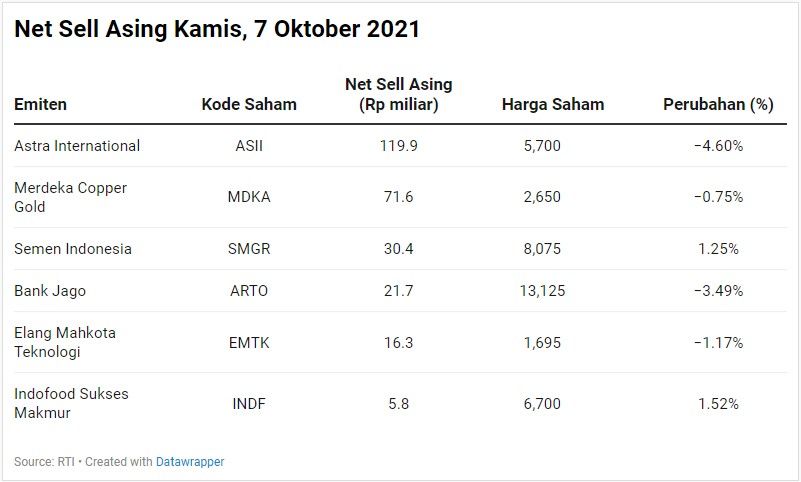Click the ARTO stock code
Viewport: 801px width, 482px height.
click(x=249, y=291)
